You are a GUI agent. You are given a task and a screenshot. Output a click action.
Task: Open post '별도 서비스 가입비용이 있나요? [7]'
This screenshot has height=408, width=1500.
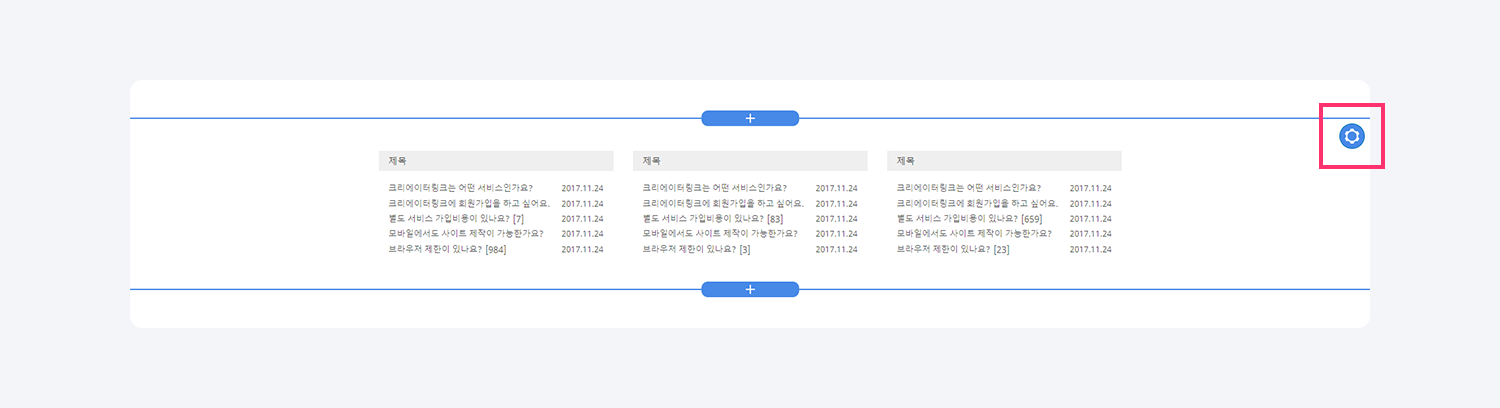[456, 219]
